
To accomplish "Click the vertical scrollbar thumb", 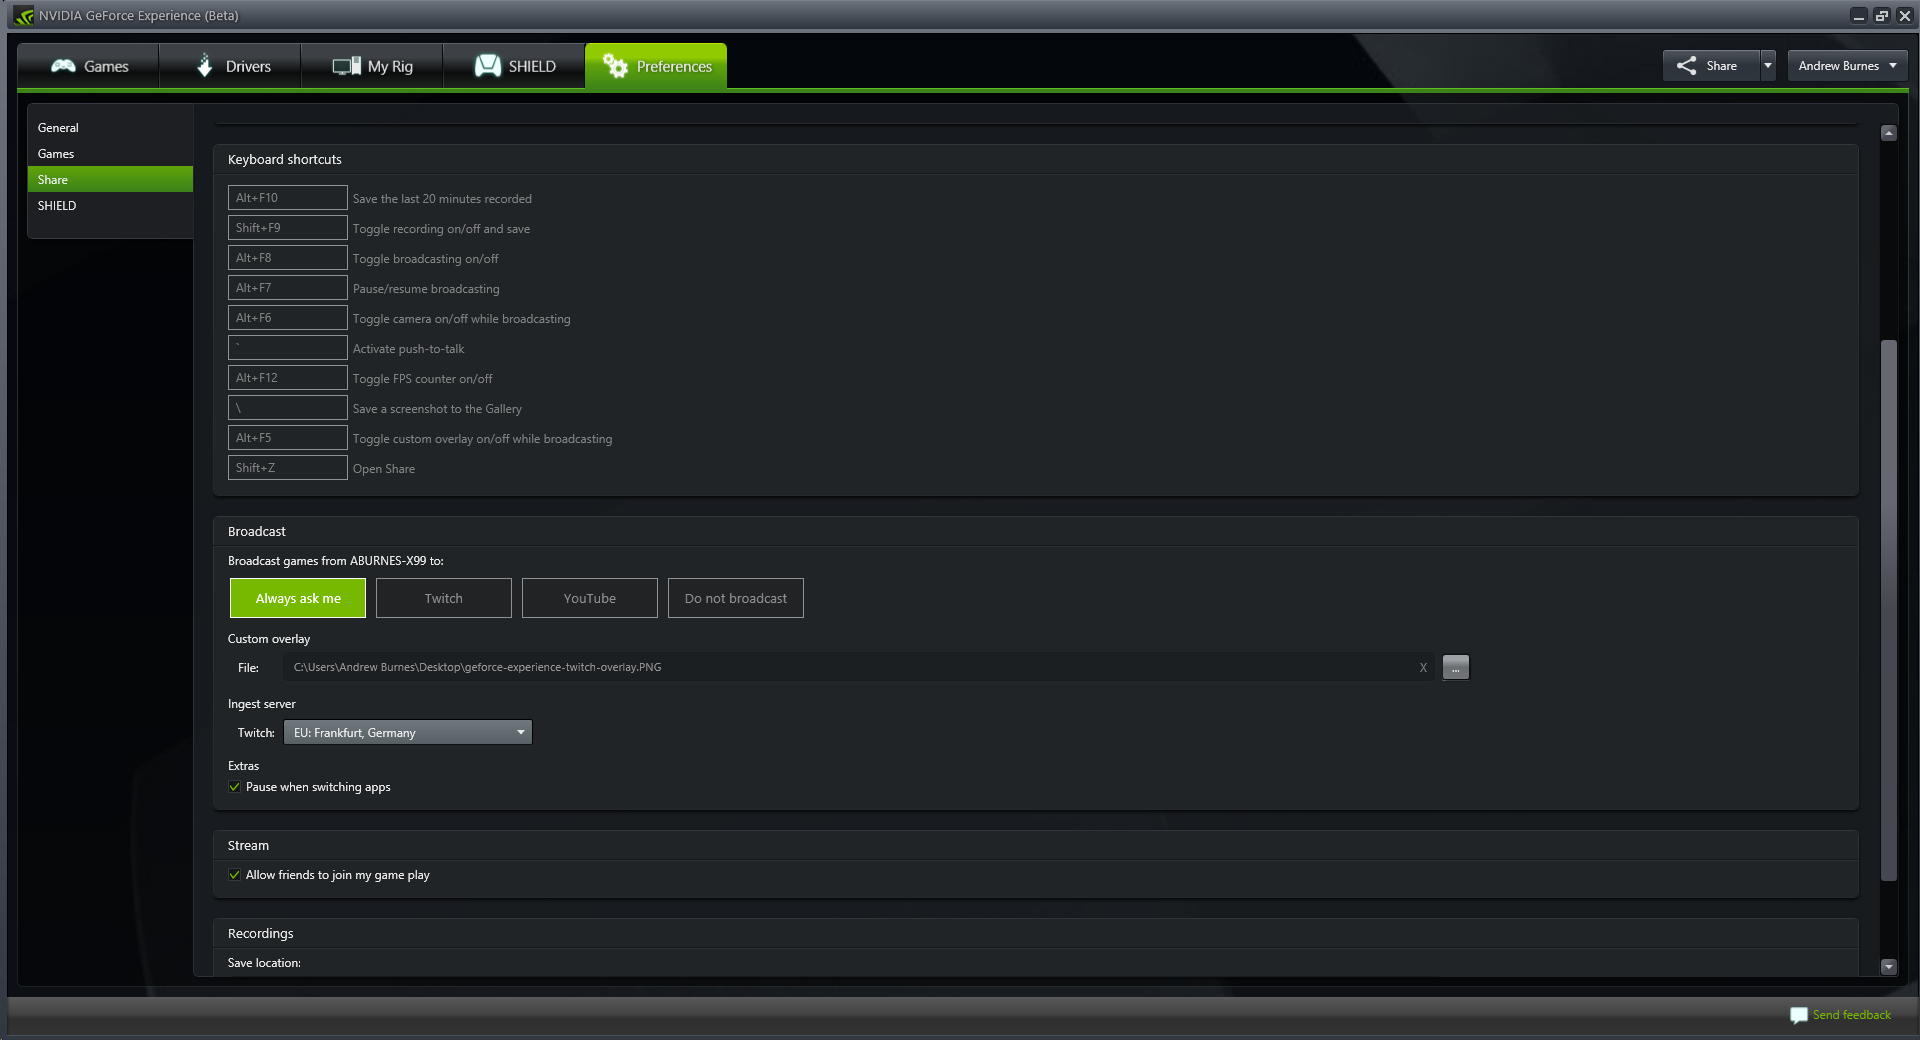I will 1889,610.
